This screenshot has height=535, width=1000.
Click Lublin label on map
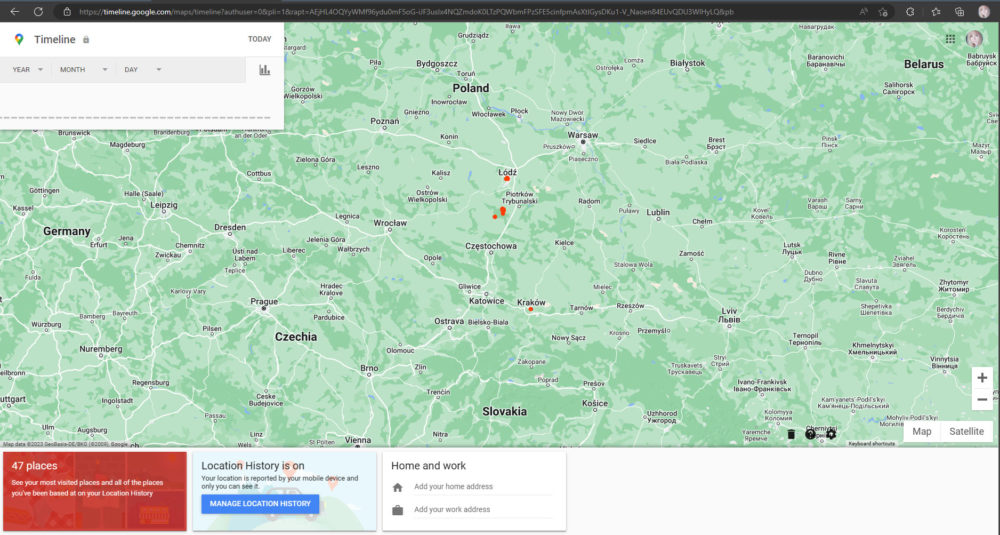(x=658, y=212)
